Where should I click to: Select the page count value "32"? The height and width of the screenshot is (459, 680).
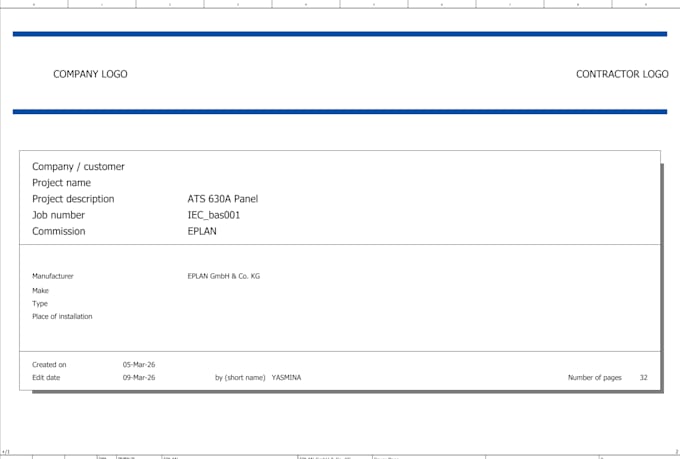click(644, 377)
